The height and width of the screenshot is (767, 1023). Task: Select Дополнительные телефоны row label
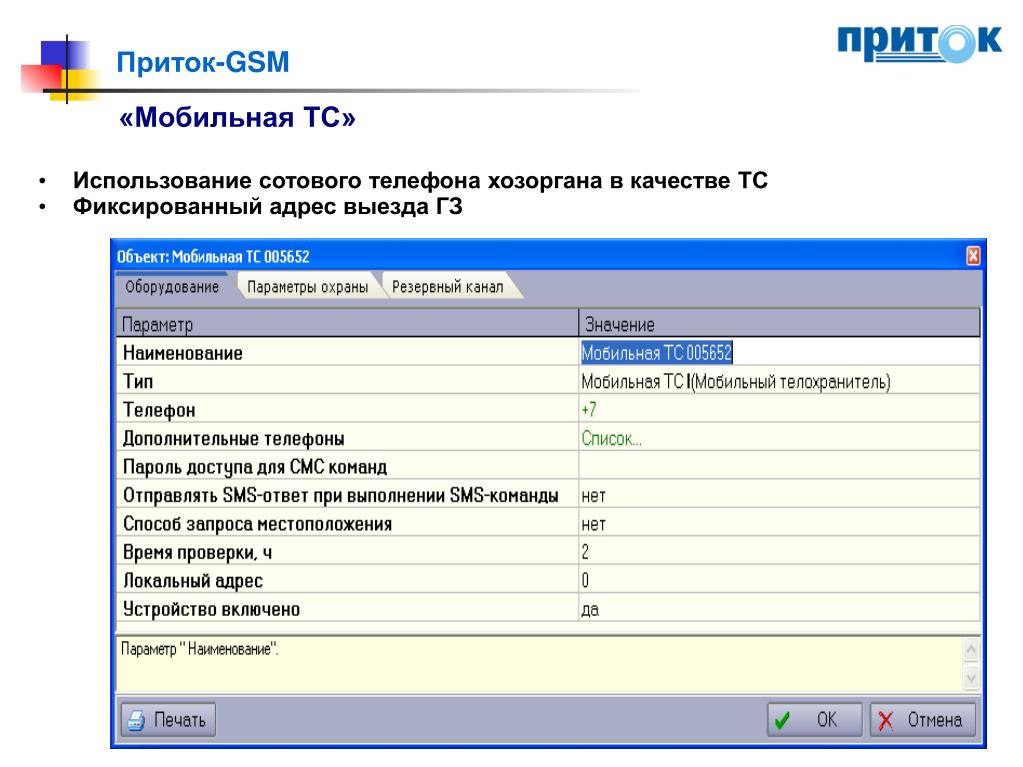click(x=234, y=439)
